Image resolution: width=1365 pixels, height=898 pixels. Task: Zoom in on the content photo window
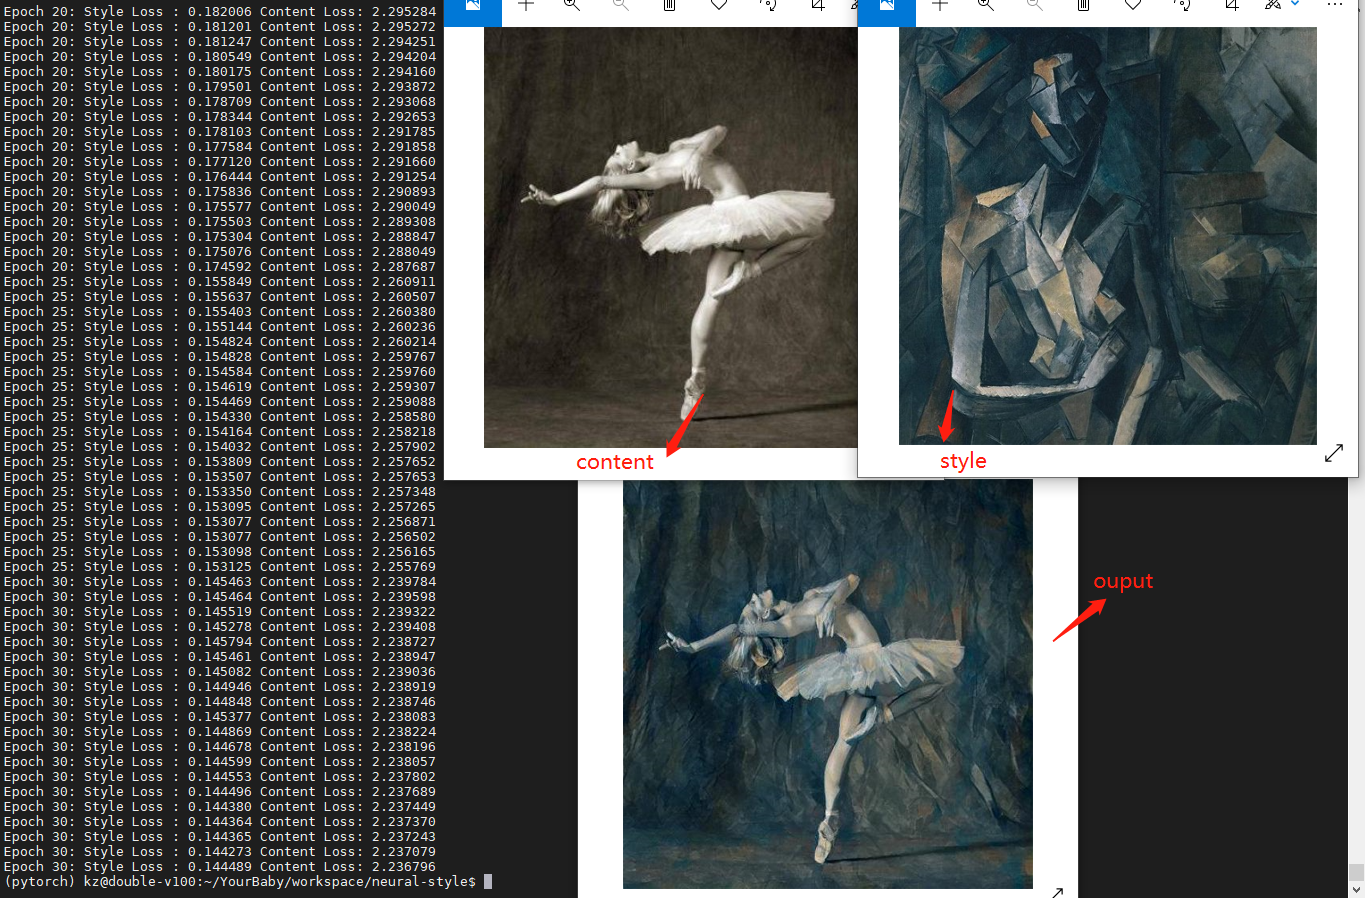coord(572,6)
